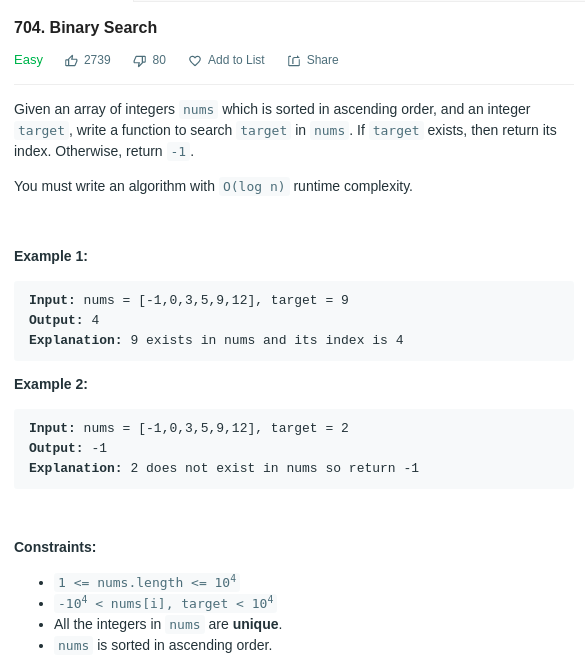
Task: Click the nums[i], target constraint code
Action: click(x=165, y=603)
